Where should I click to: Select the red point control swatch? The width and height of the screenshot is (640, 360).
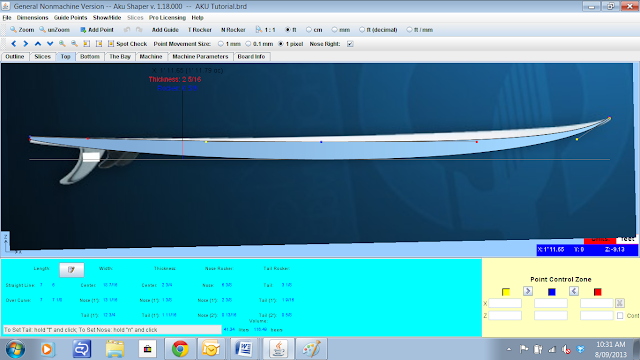(x=597, y=292)
